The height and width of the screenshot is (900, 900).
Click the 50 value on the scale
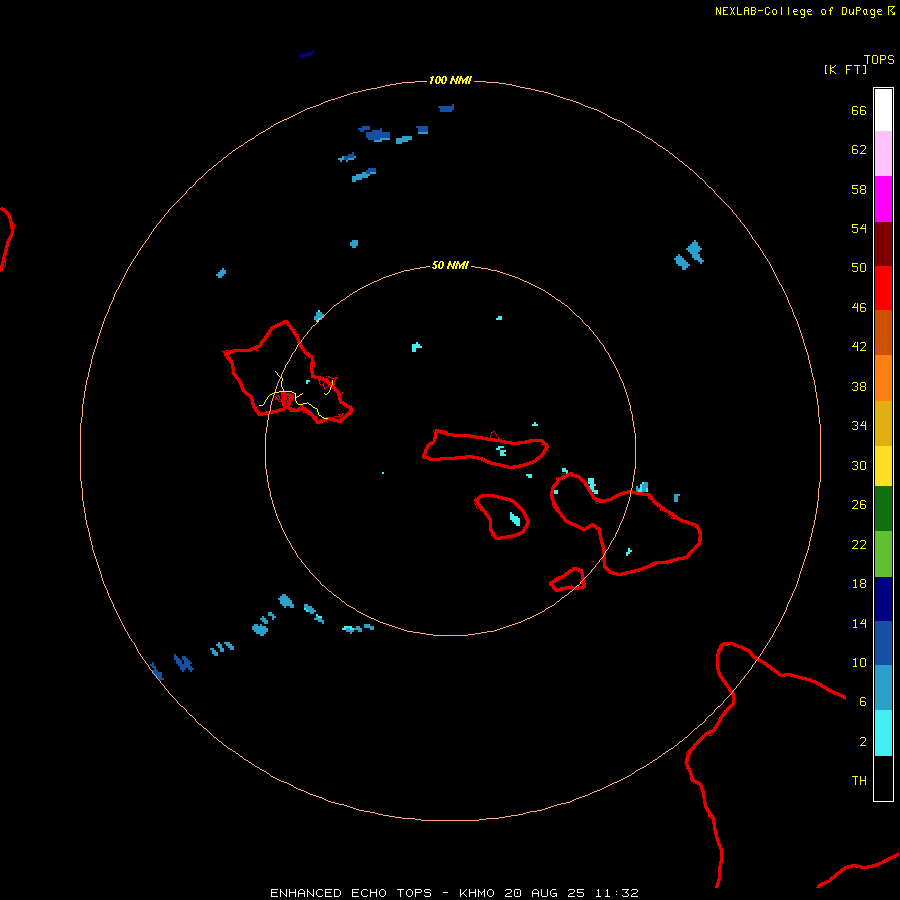[859, 268]
